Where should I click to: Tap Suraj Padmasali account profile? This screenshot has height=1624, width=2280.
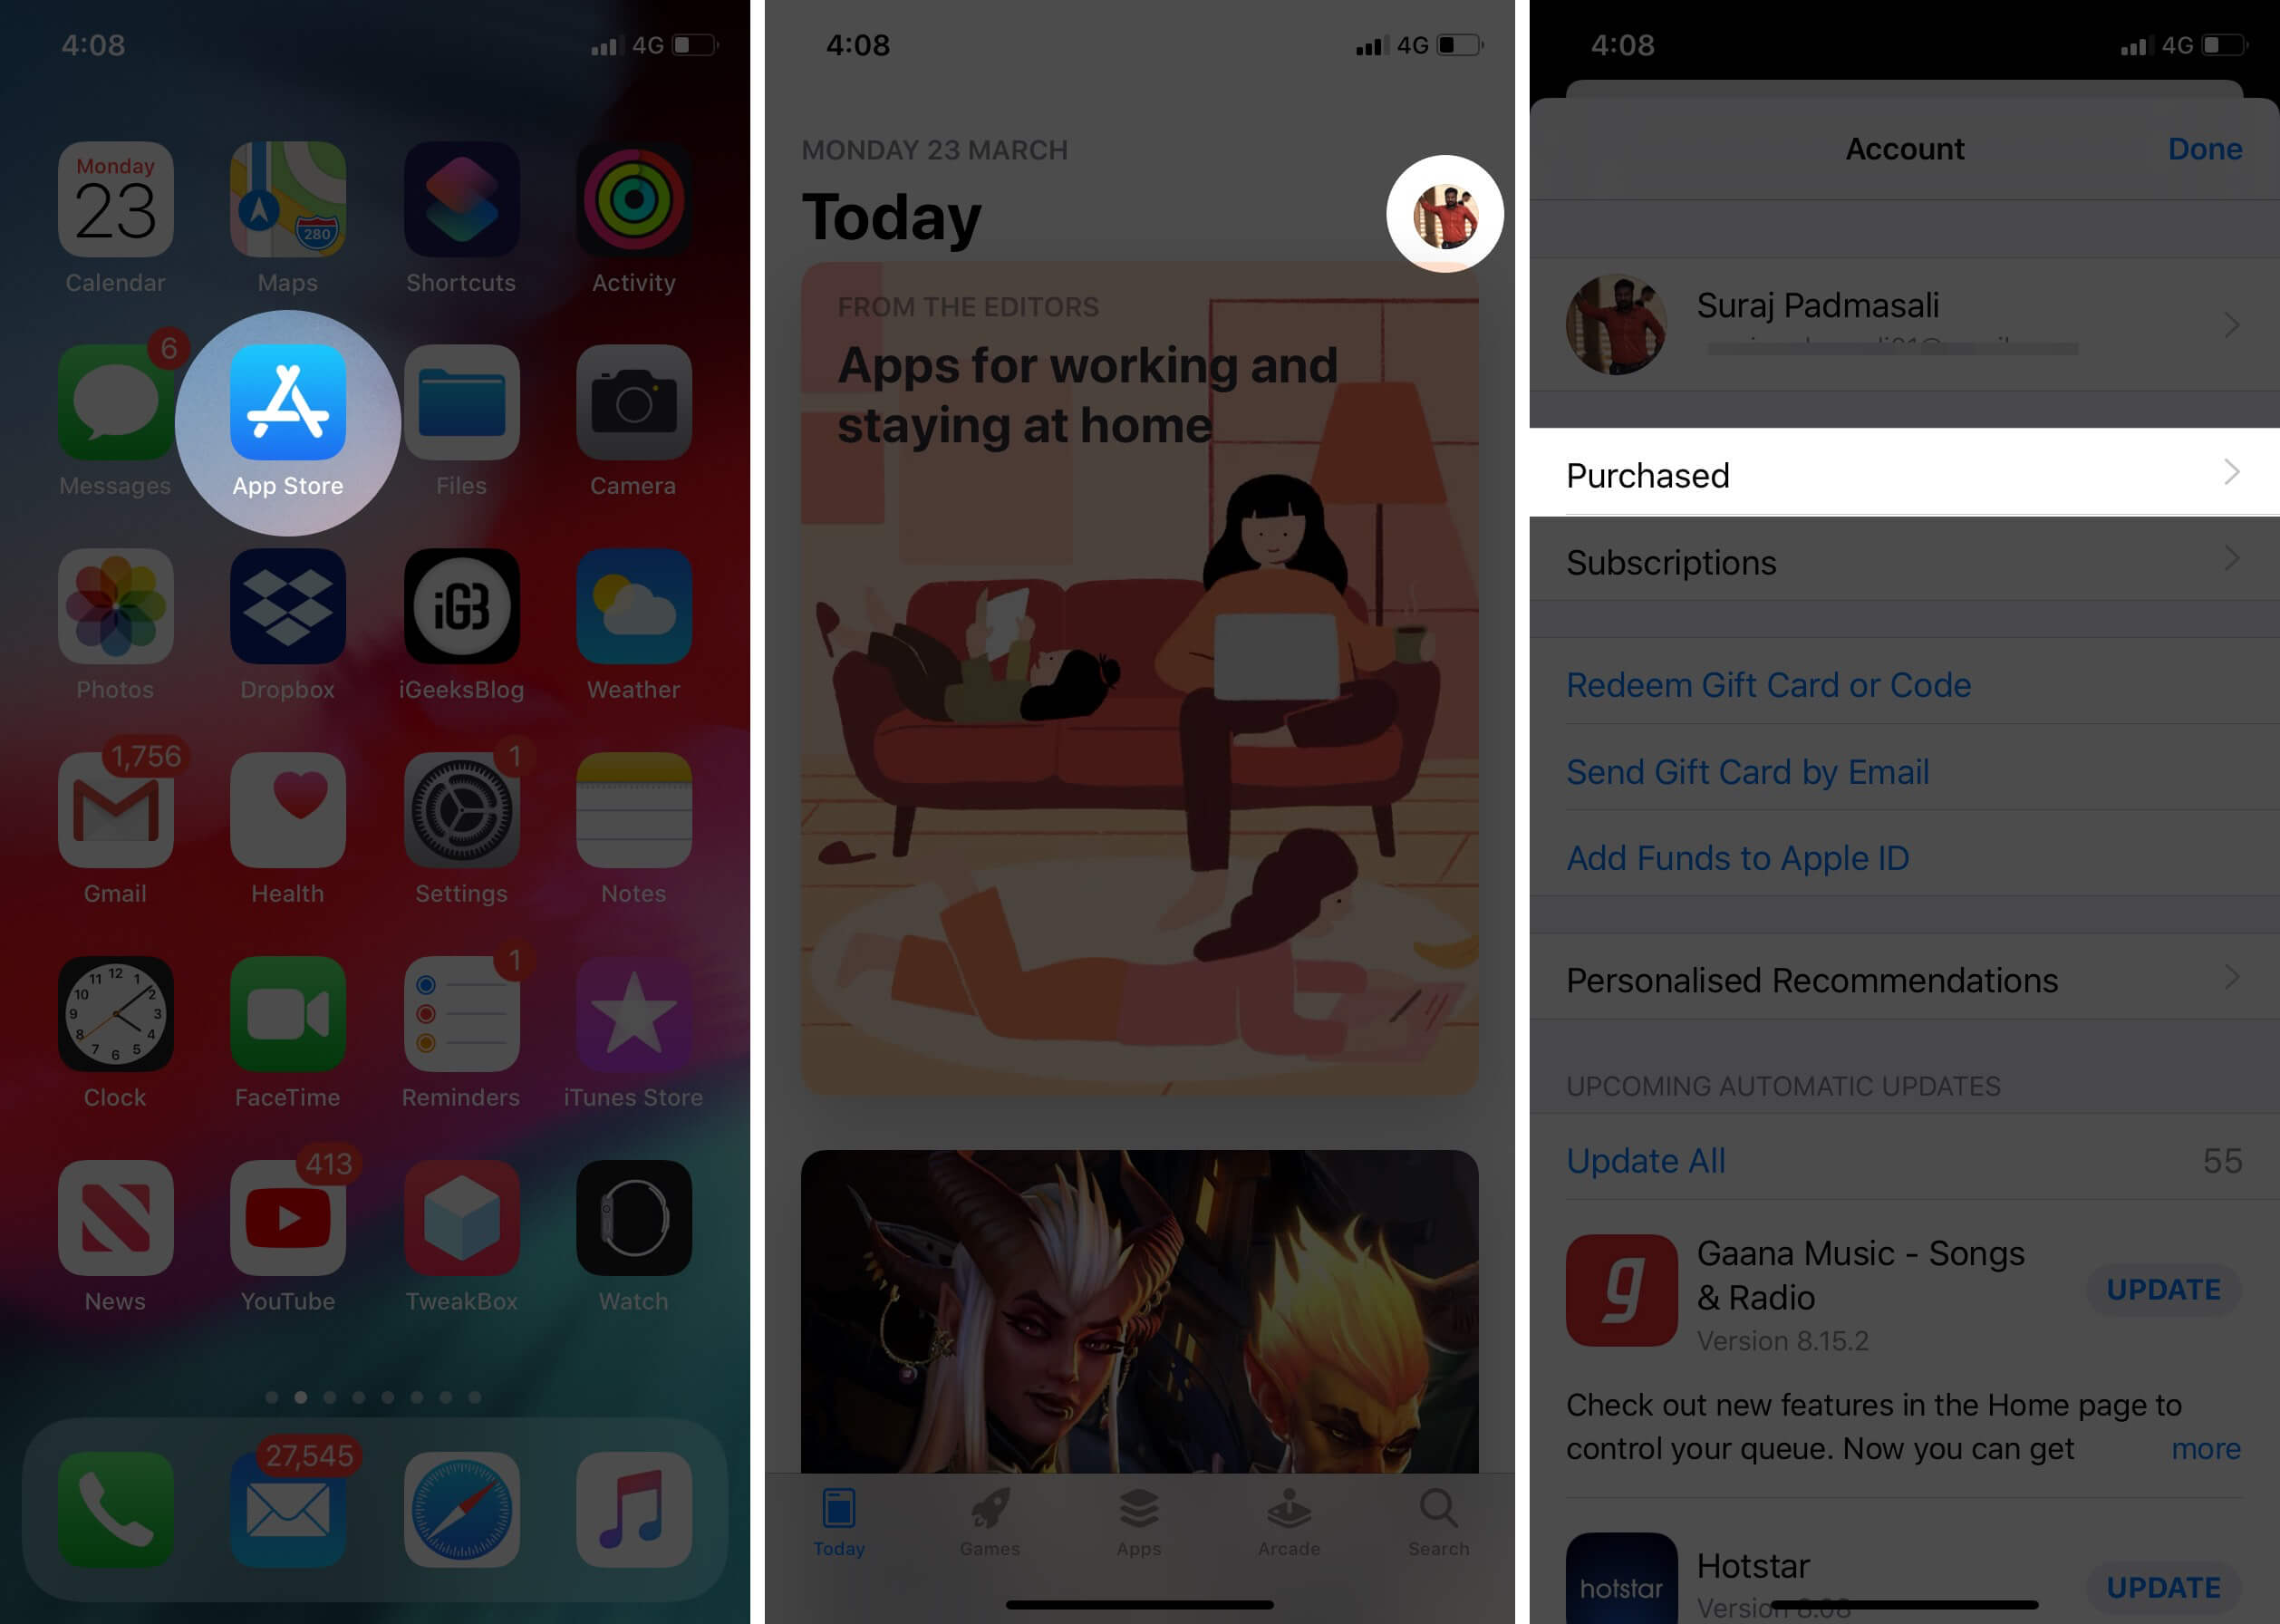(x=1902, y=325)
